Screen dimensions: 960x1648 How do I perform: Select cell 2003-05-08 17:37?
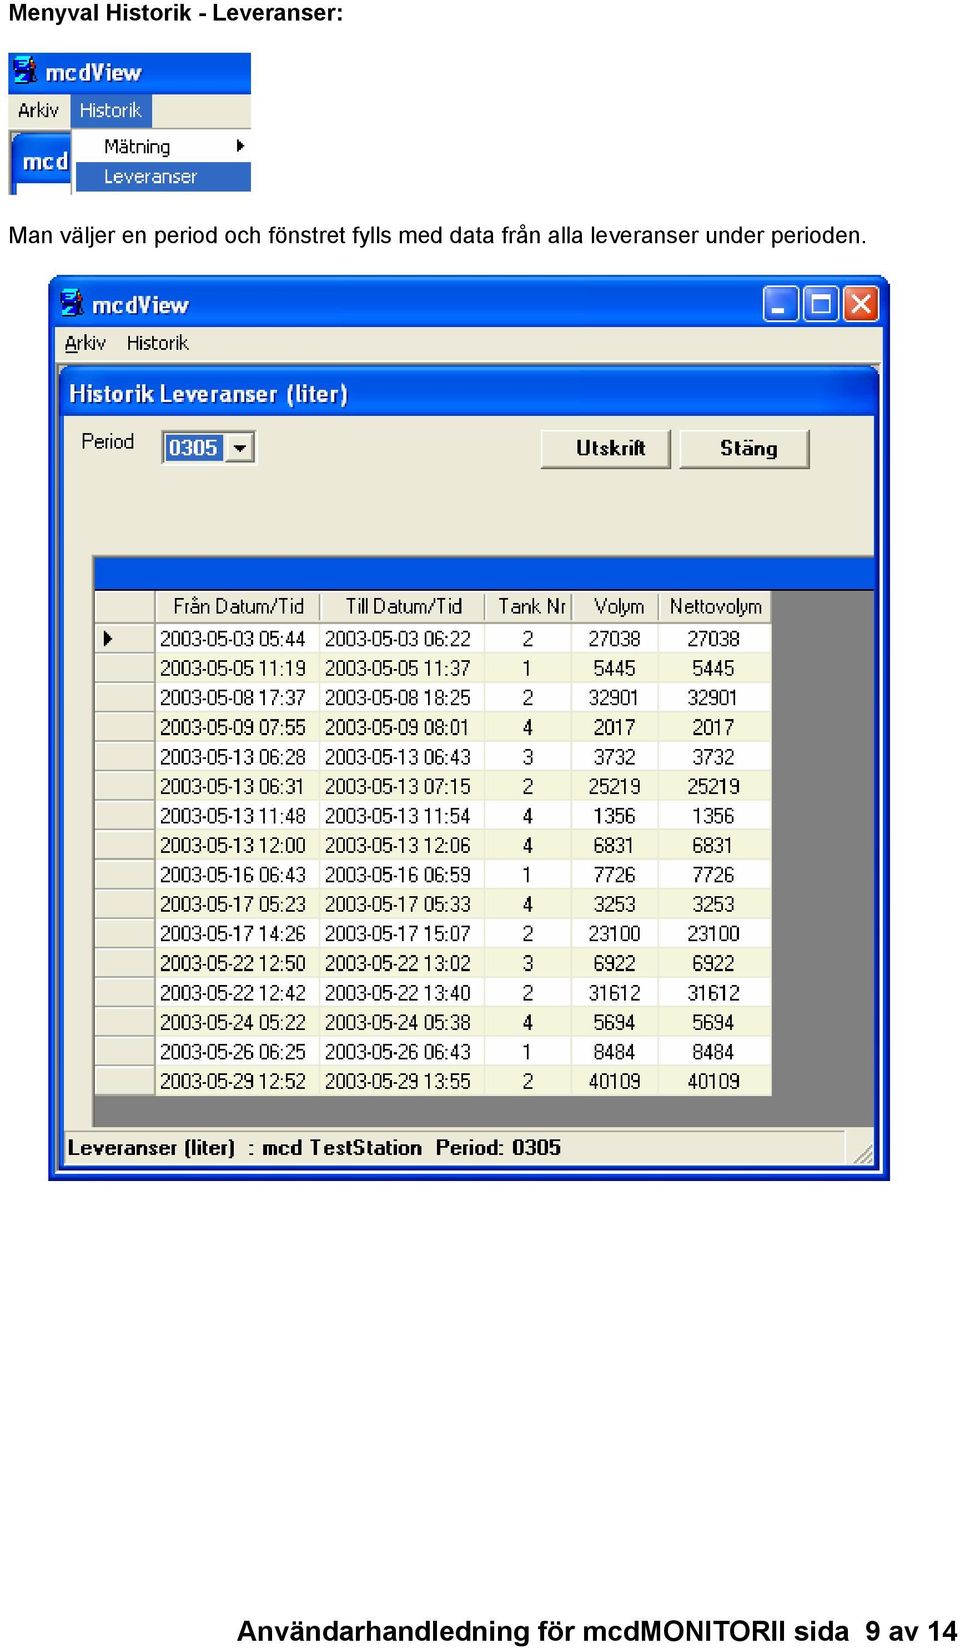238,697
